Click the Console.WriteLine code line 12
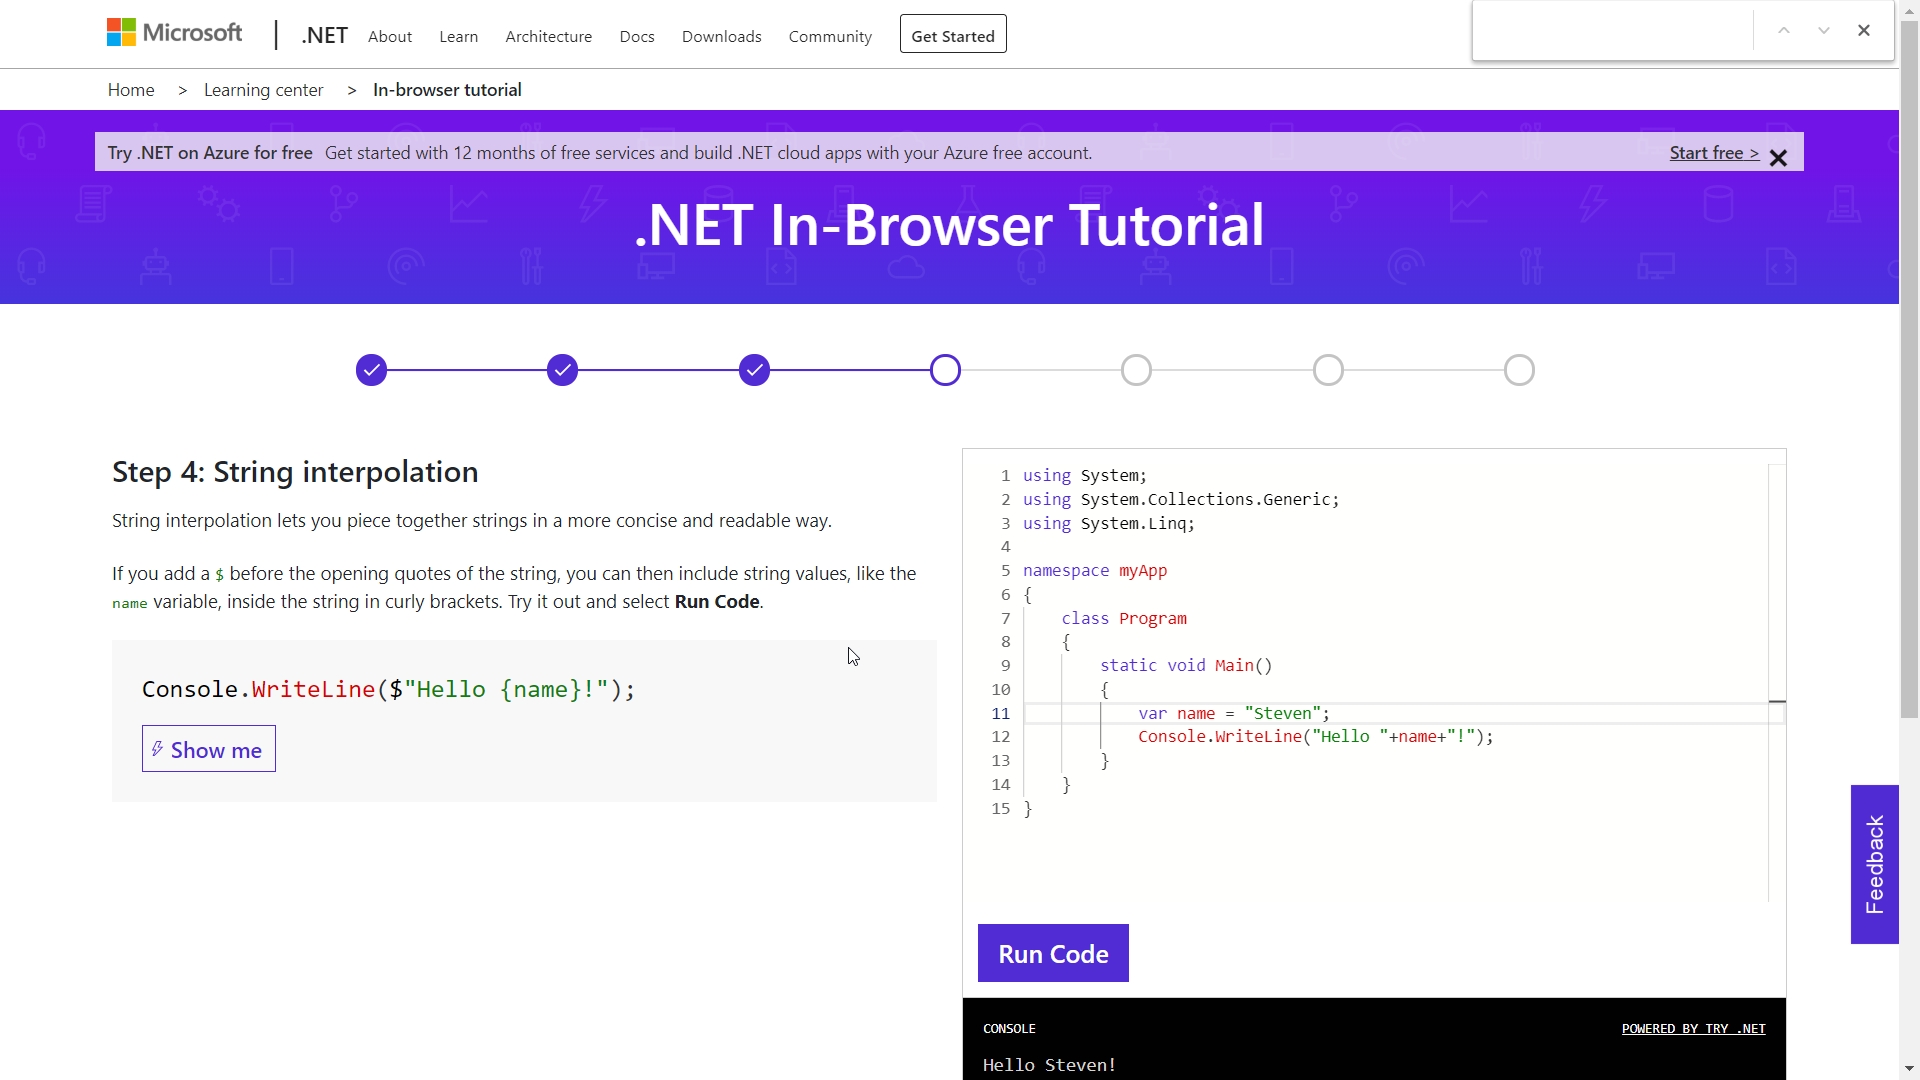 coord(1316,737)
